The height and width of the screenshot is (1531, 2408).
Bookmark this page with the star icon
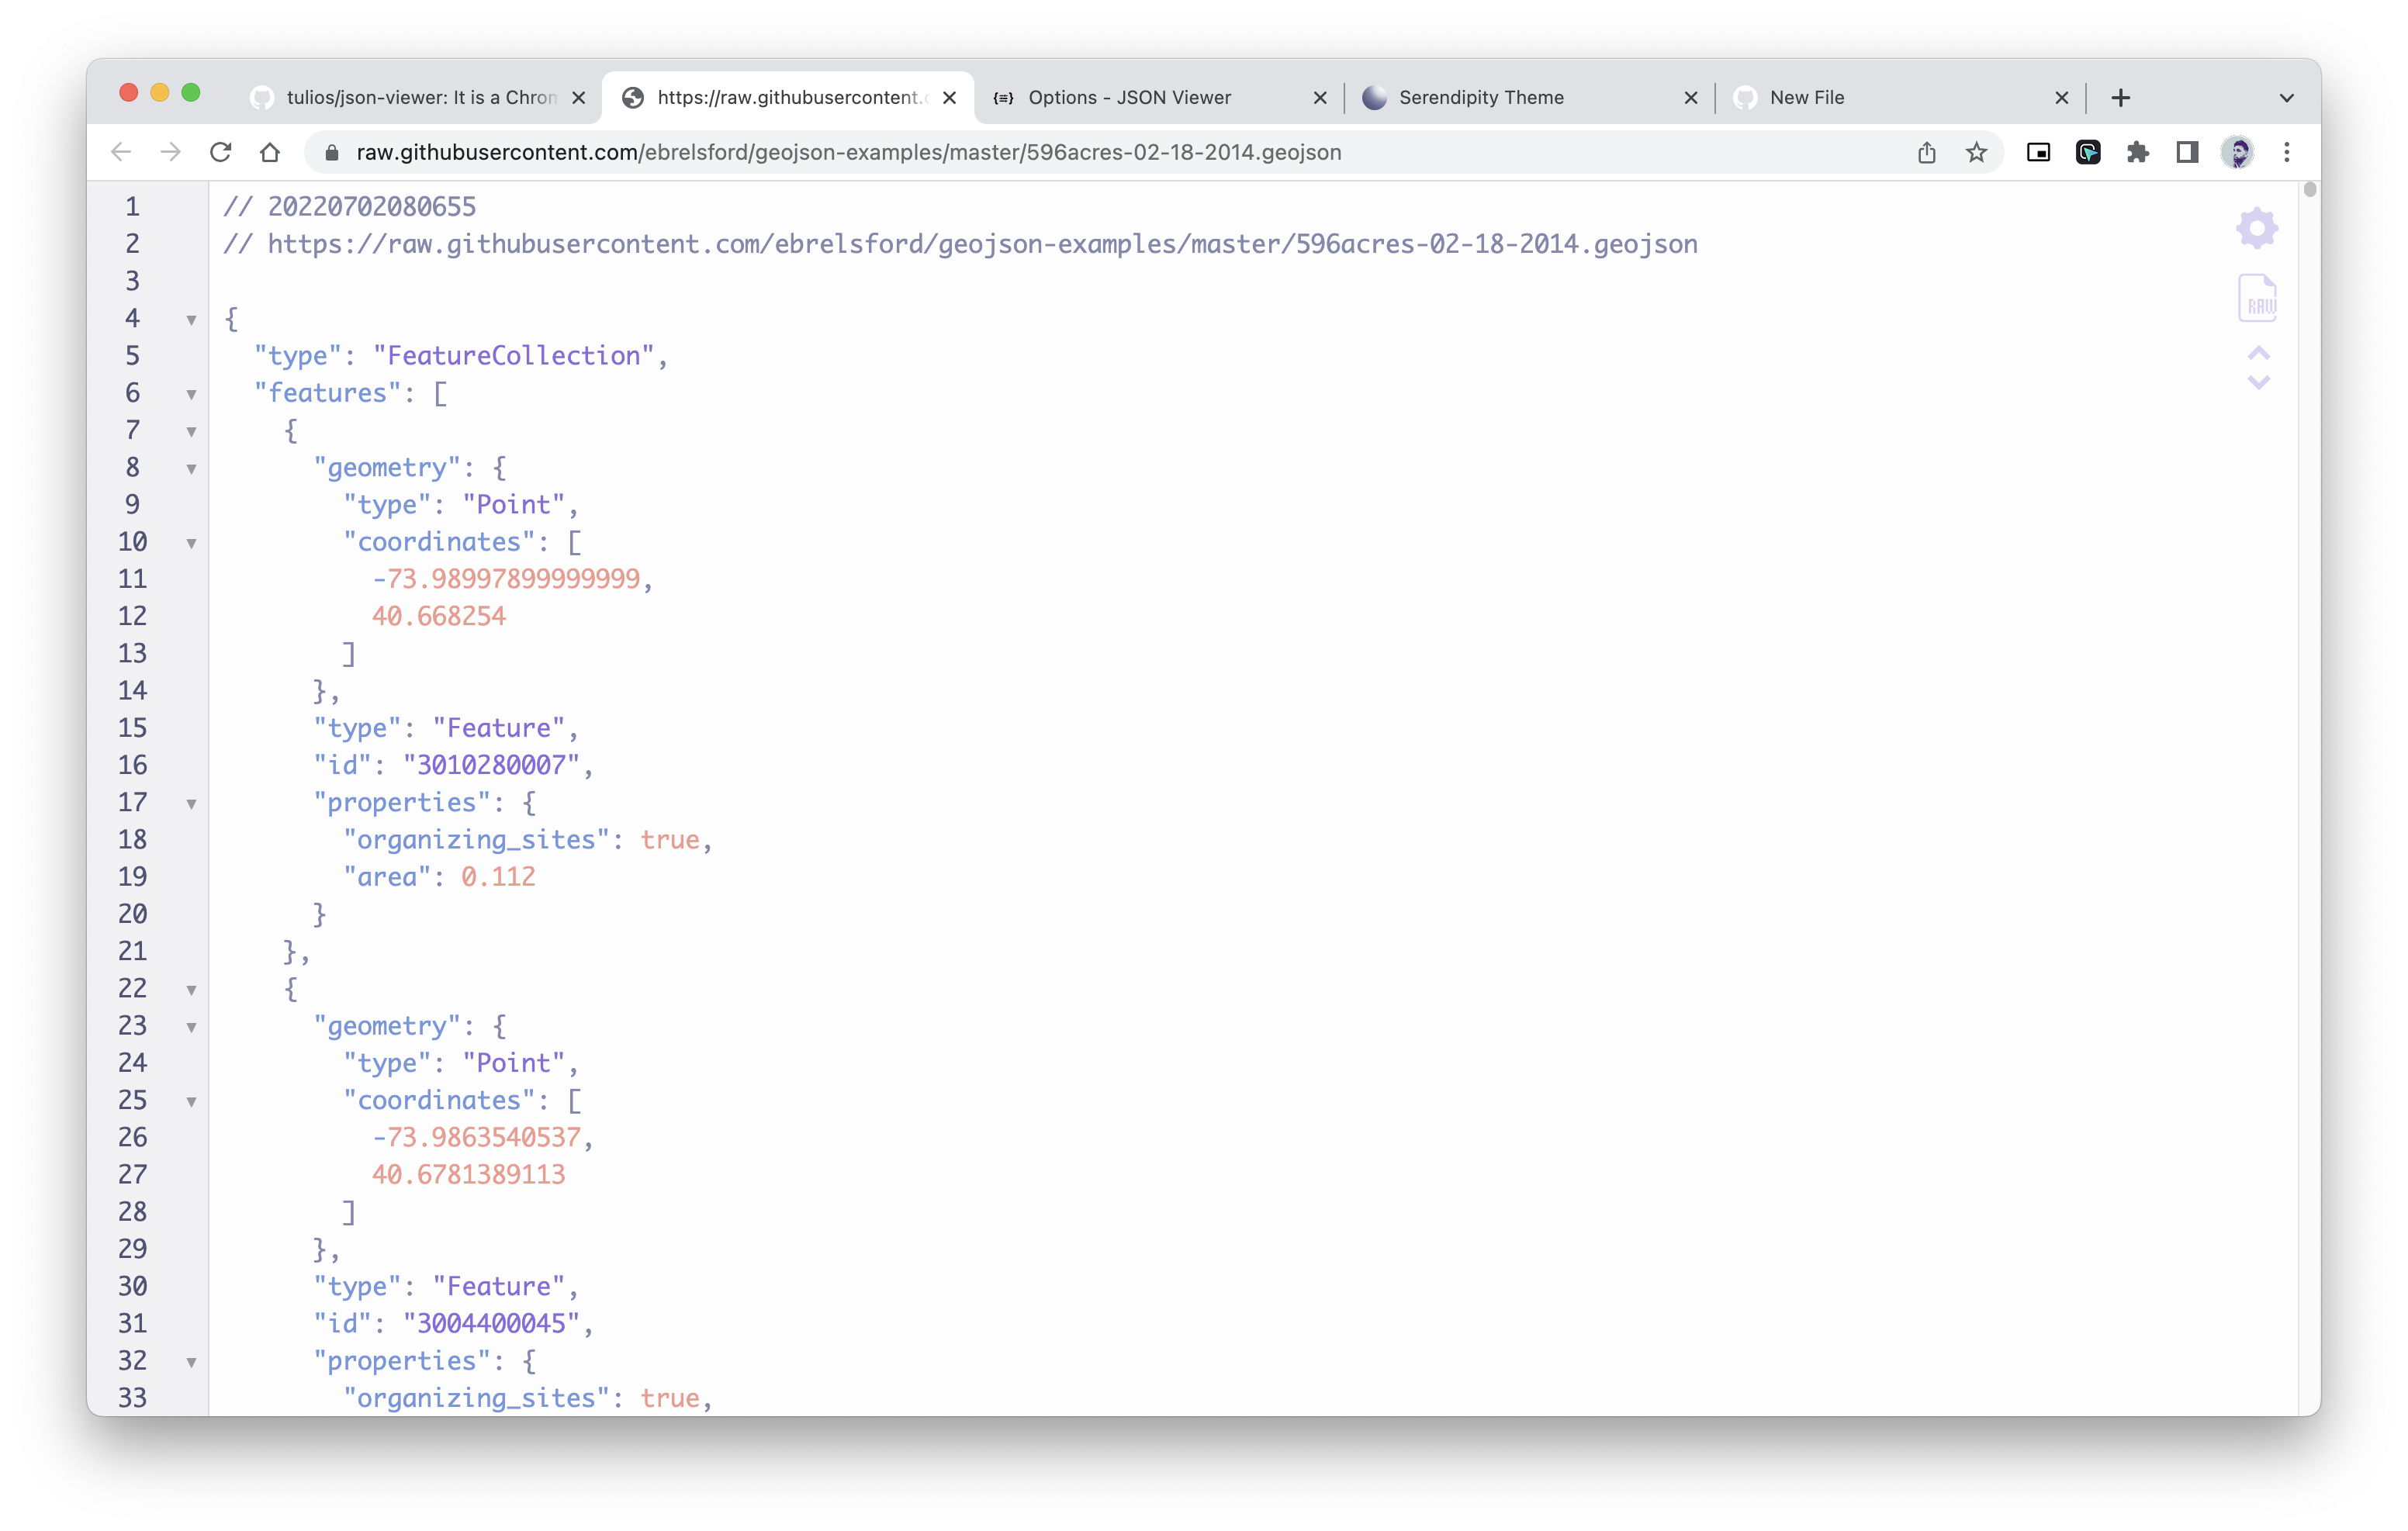point(1976,153)
